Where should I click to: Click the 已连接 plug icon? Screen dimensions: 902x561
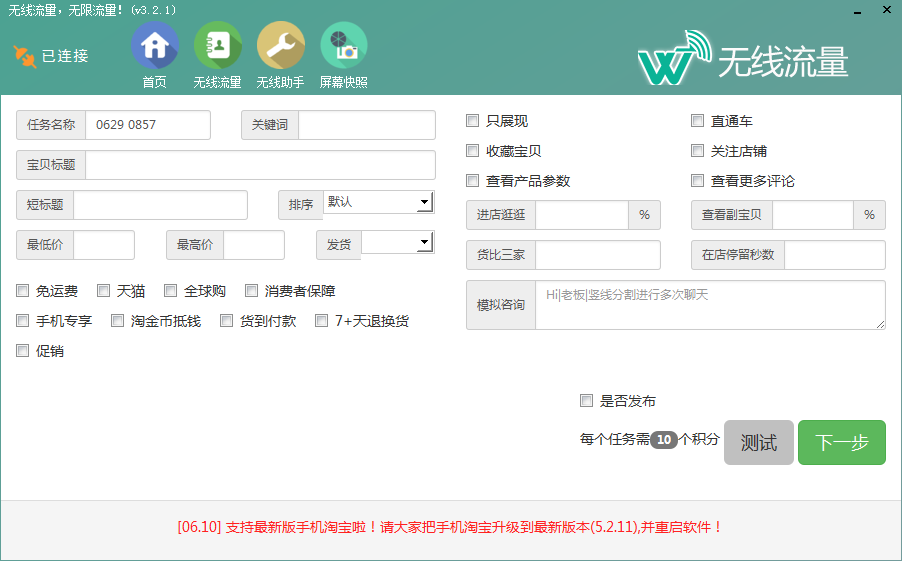click(24, 56)
